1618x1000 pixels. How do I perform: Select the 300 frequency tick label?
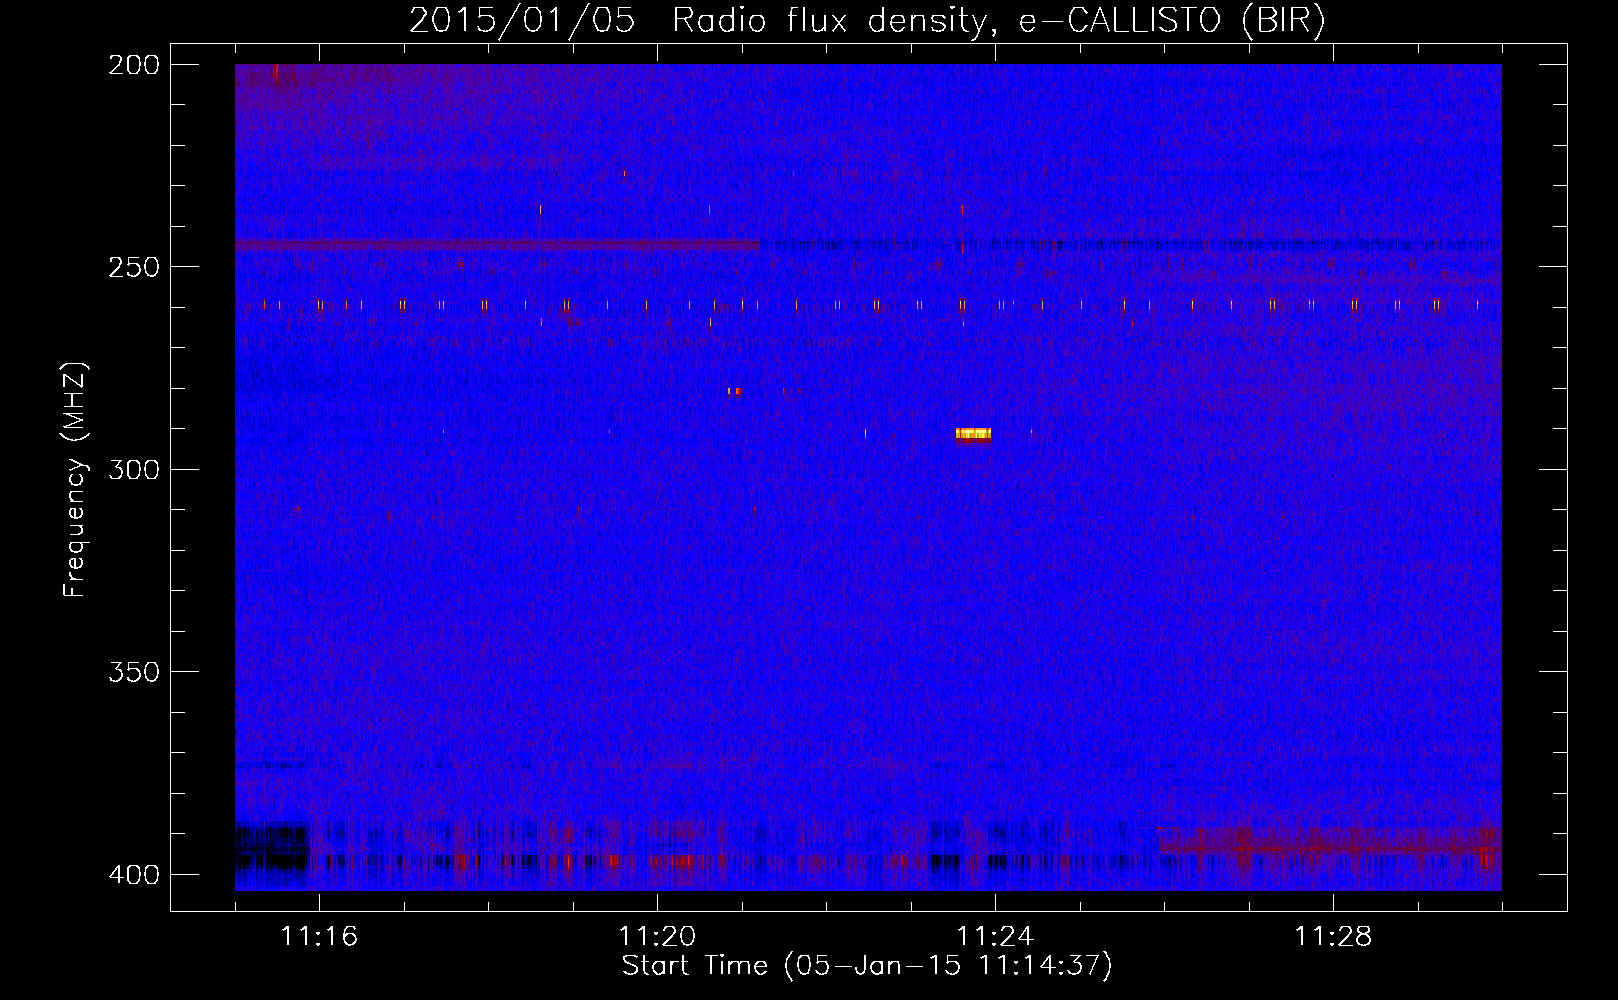(133, 469)
